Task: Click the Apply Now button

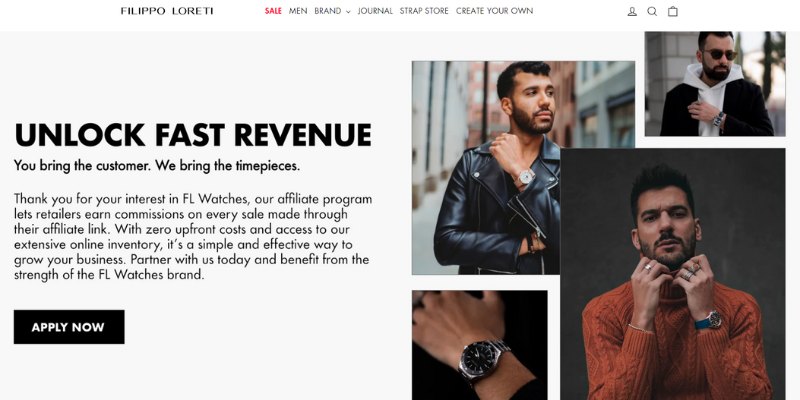Action: point(69,327)
